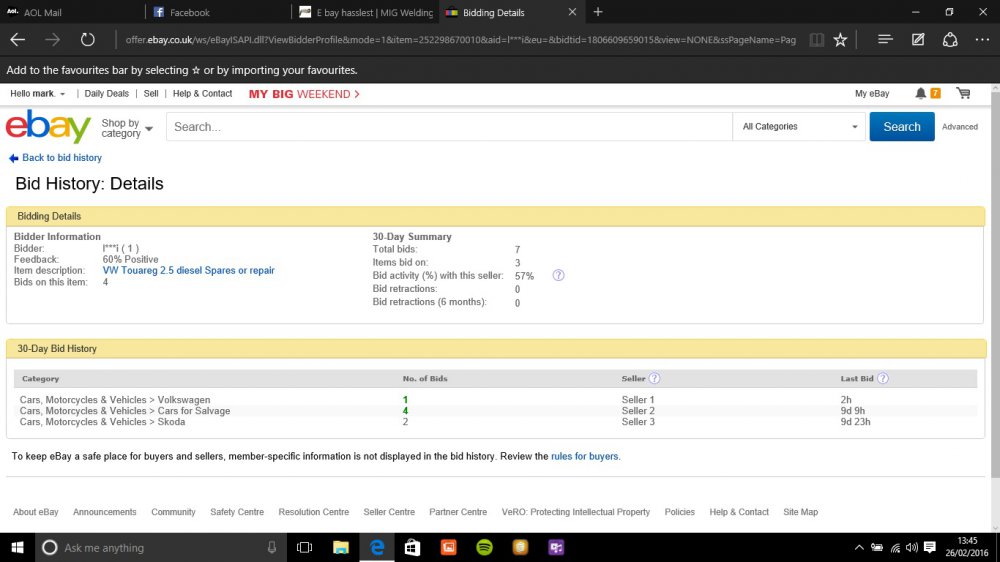Open the Edge Hub lines icon
Screen dimensions: 1000x562
pyautogui.click(x=885, y=40)
